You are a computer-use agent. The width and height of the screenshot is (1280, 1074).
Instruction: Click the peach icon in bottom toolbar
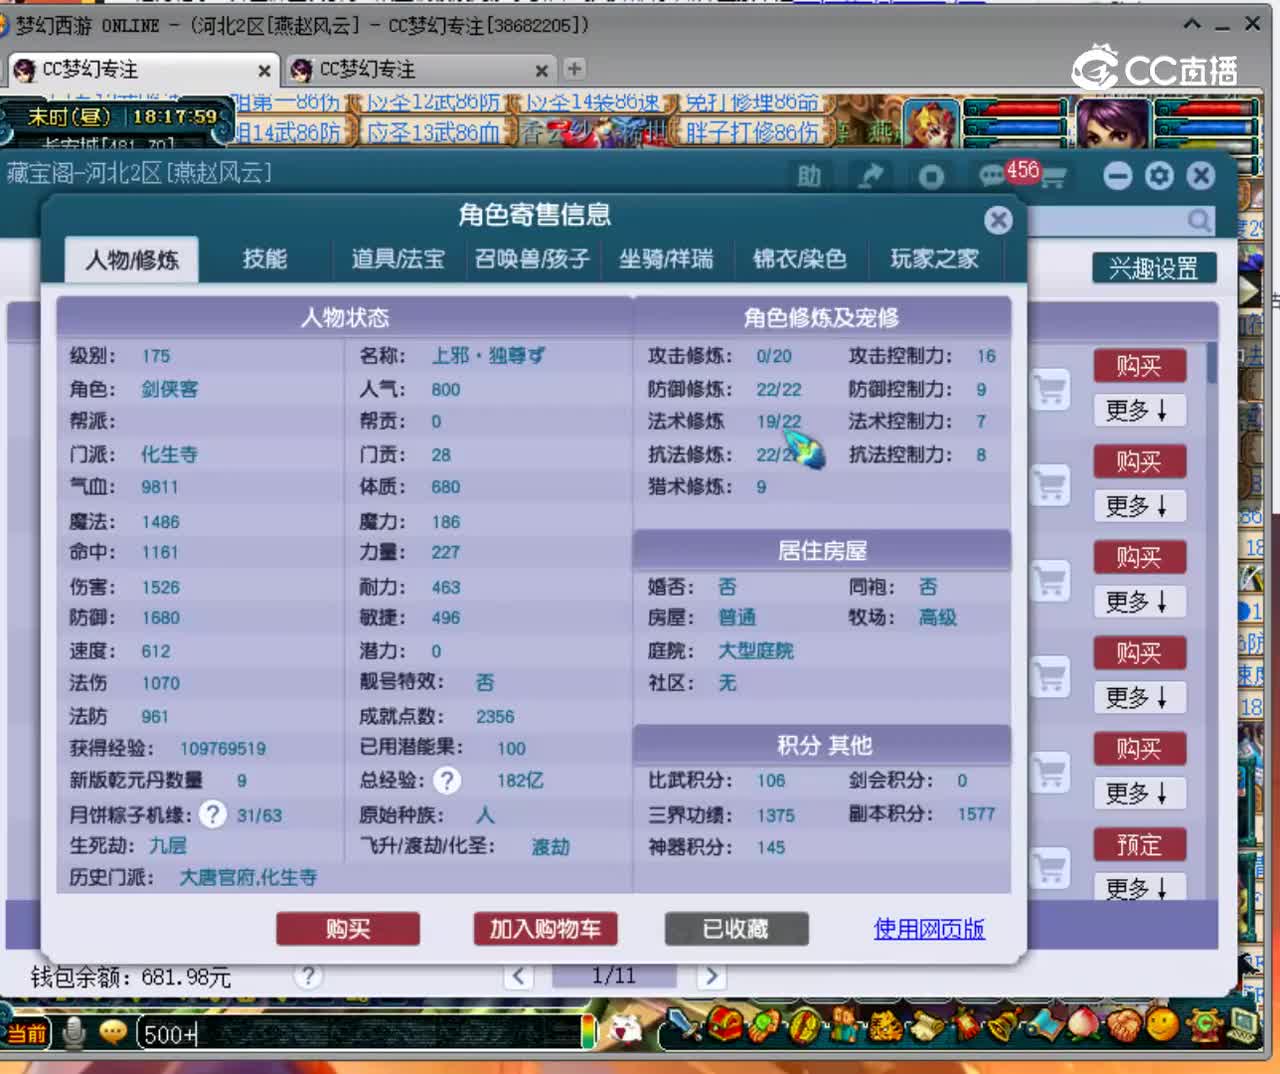1085,1026
